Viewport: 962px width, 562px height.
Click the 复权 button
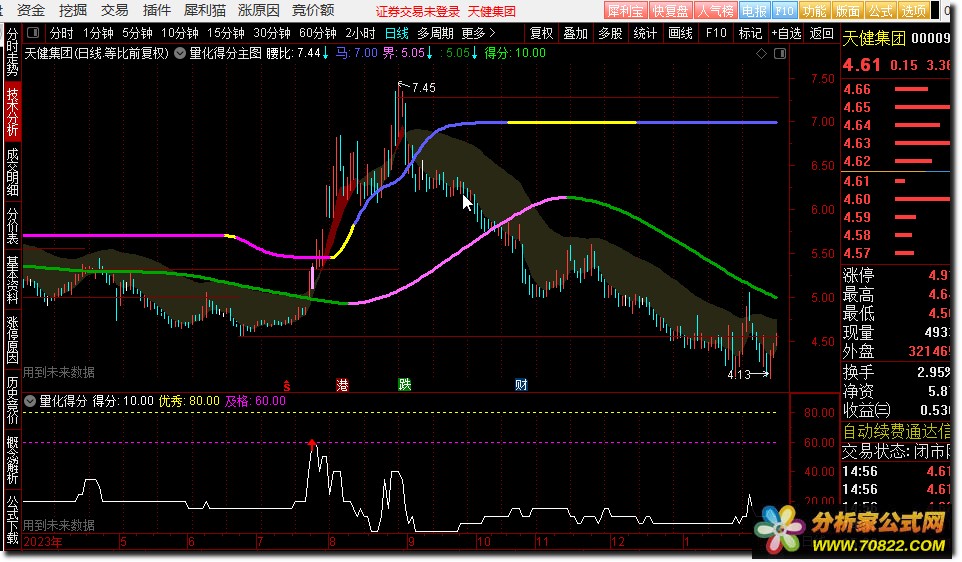click(541, 33)
